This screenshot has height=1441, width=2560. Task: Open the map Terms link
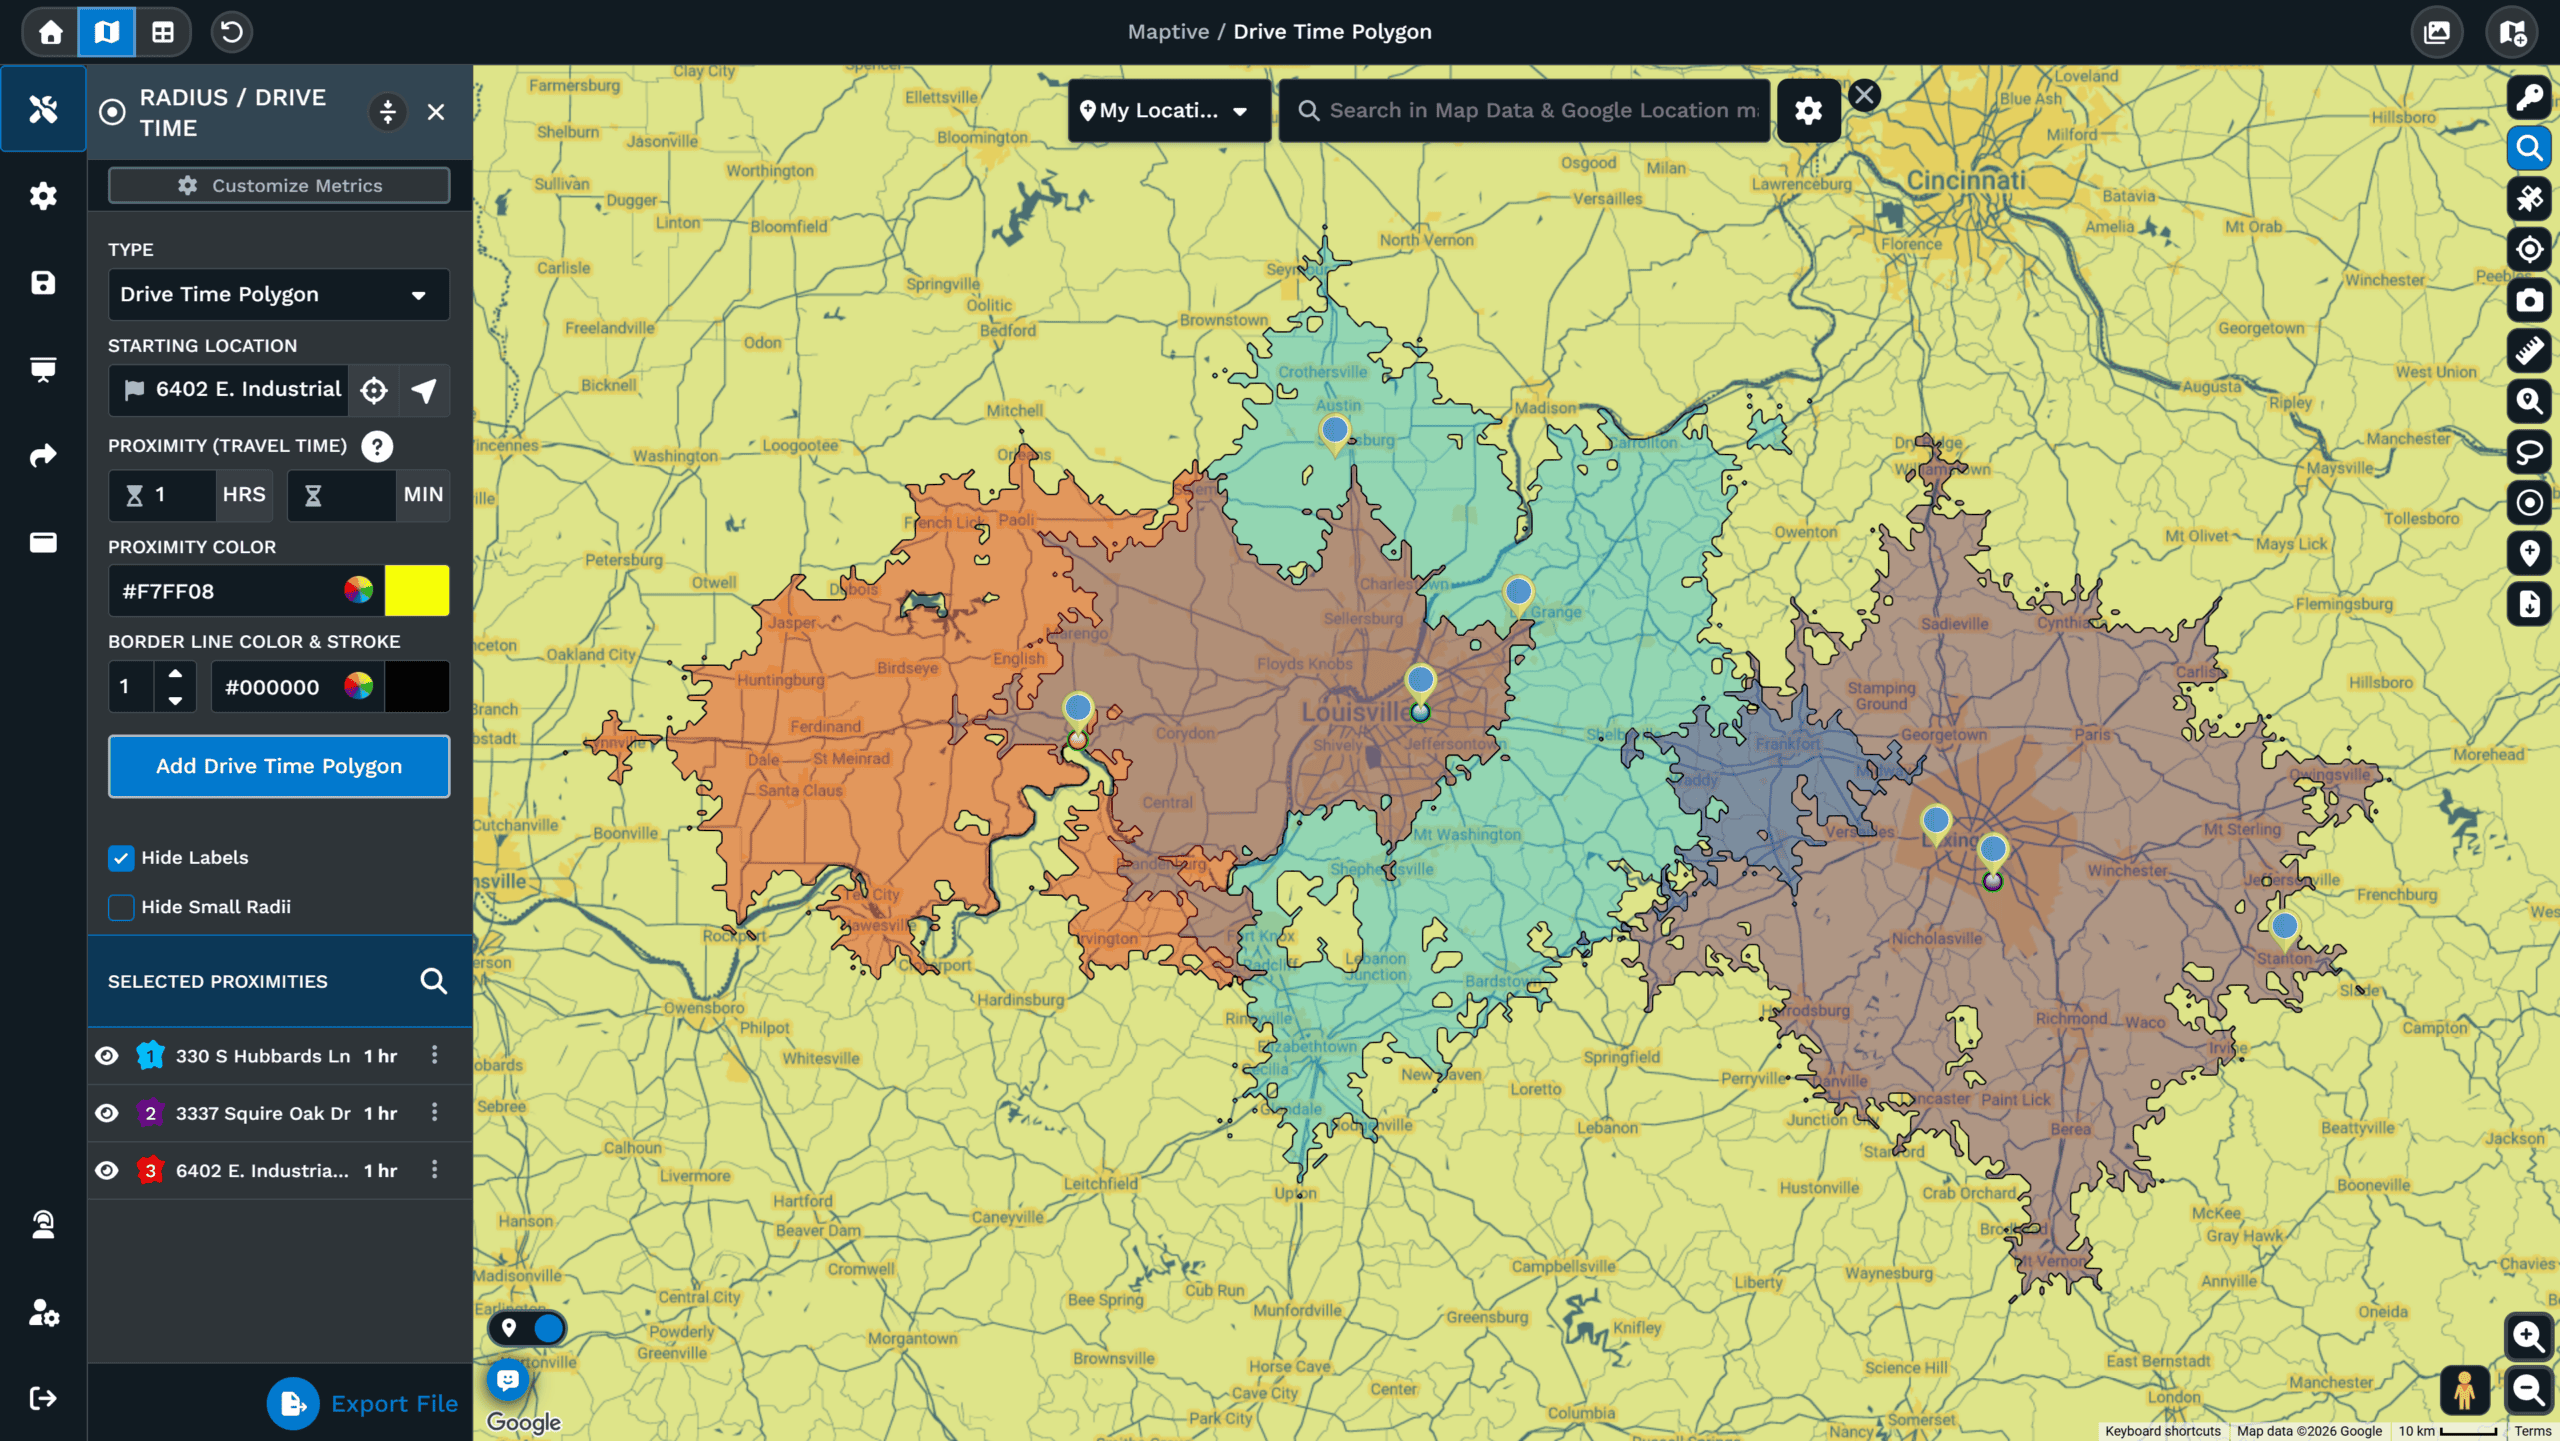tap(2533, 1431)
